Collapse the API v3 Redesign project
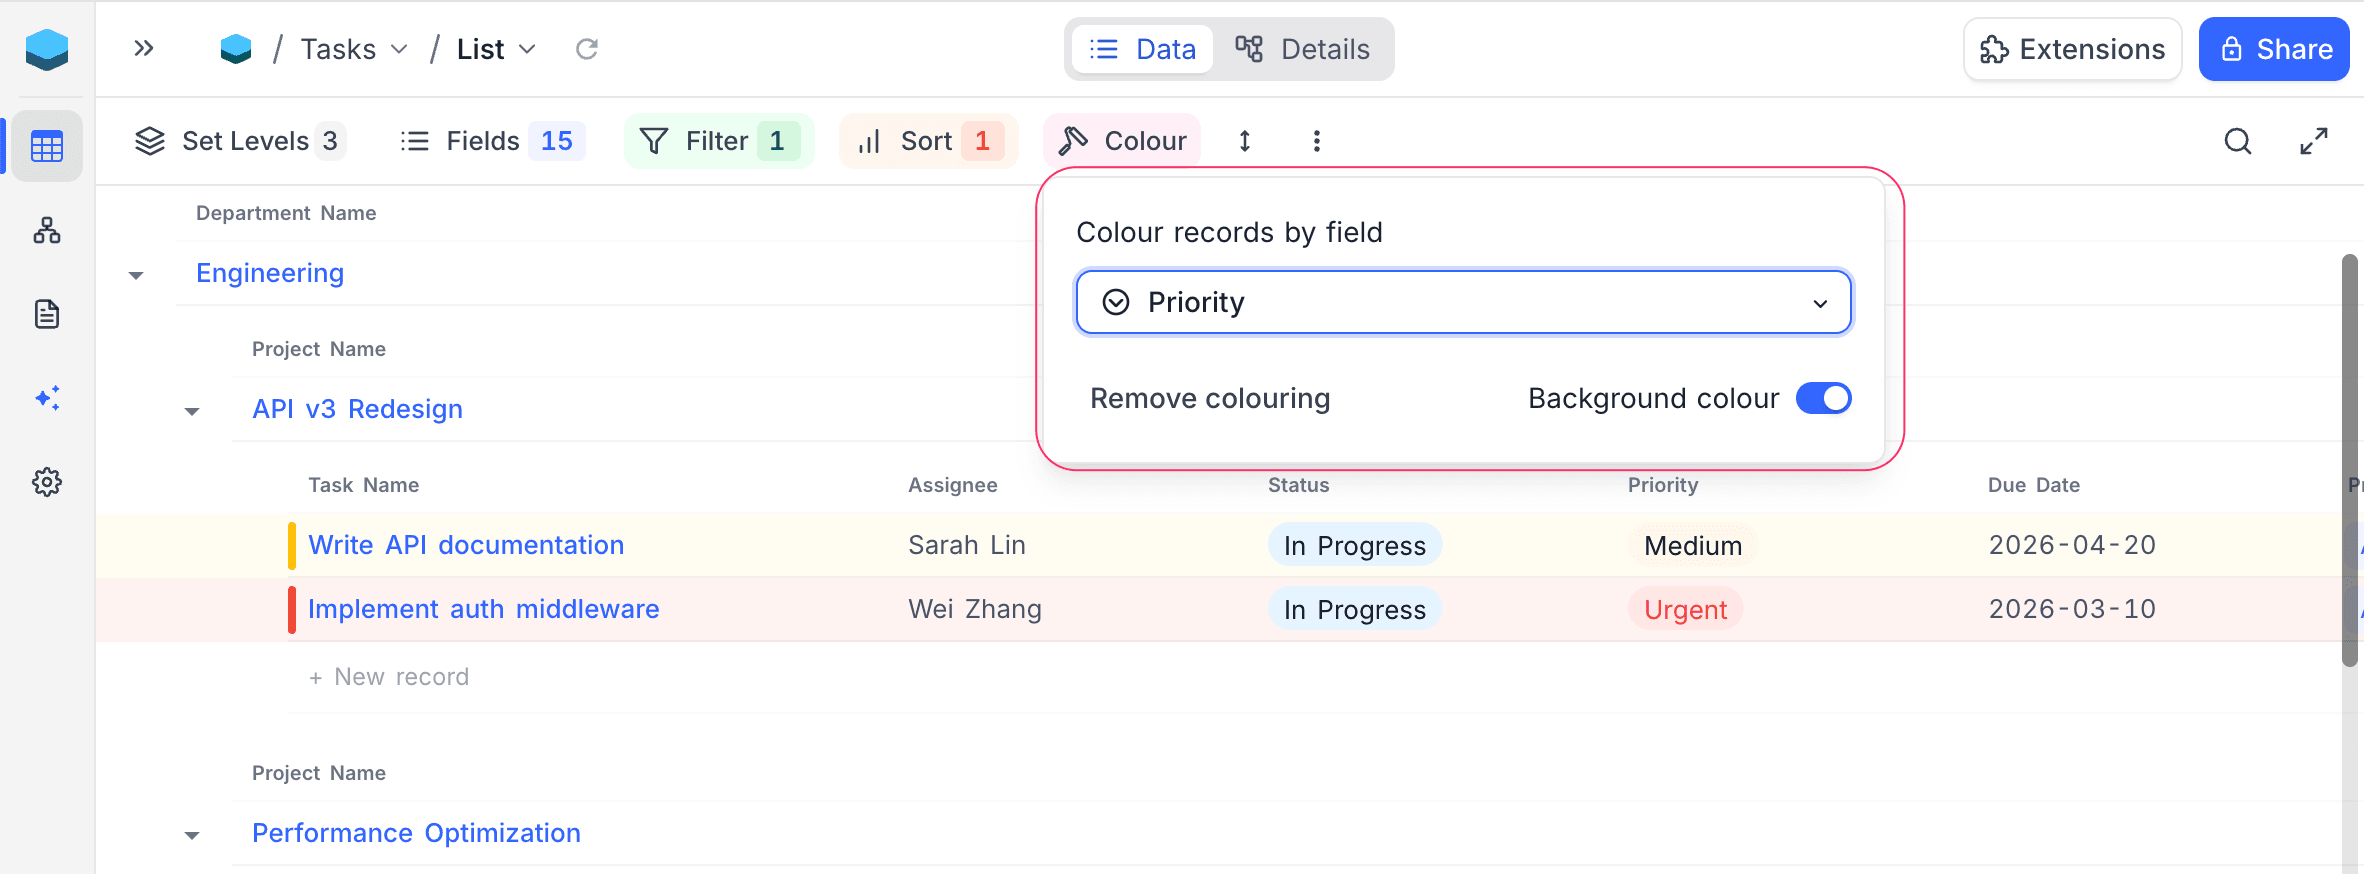The image size is (2364, 874). click(192, 411)
